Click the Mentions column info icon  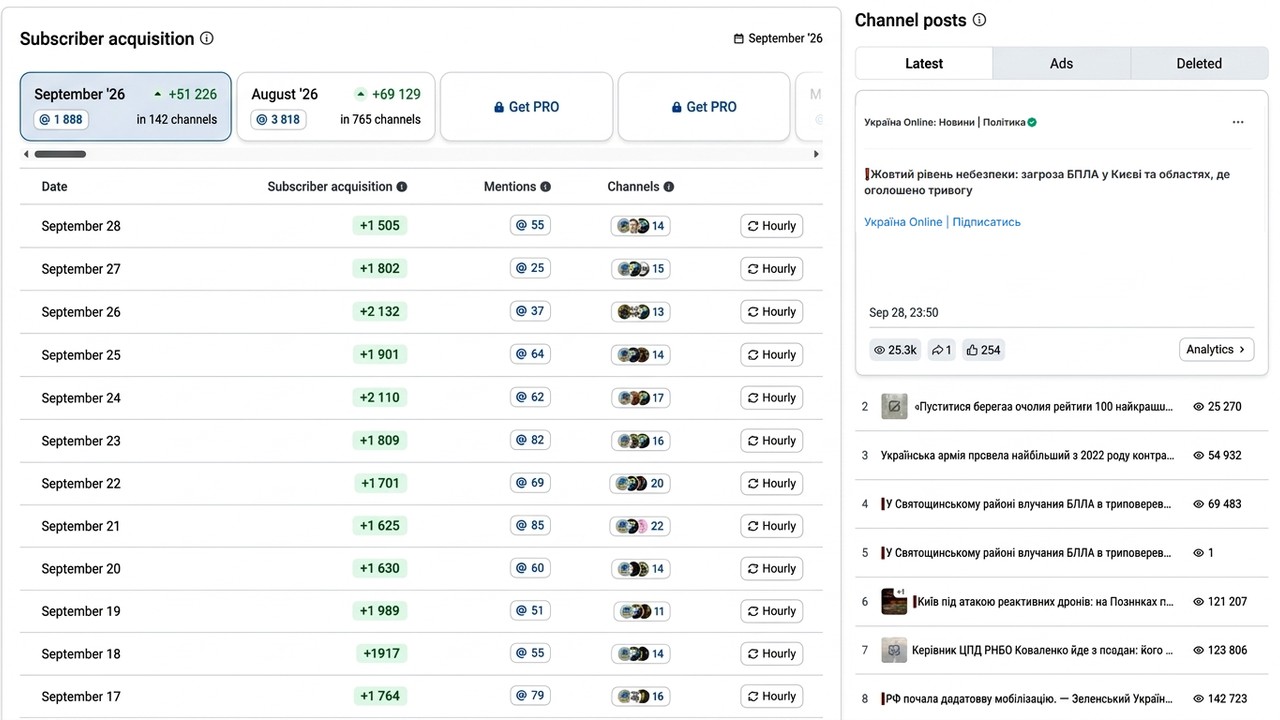point(546,187)
